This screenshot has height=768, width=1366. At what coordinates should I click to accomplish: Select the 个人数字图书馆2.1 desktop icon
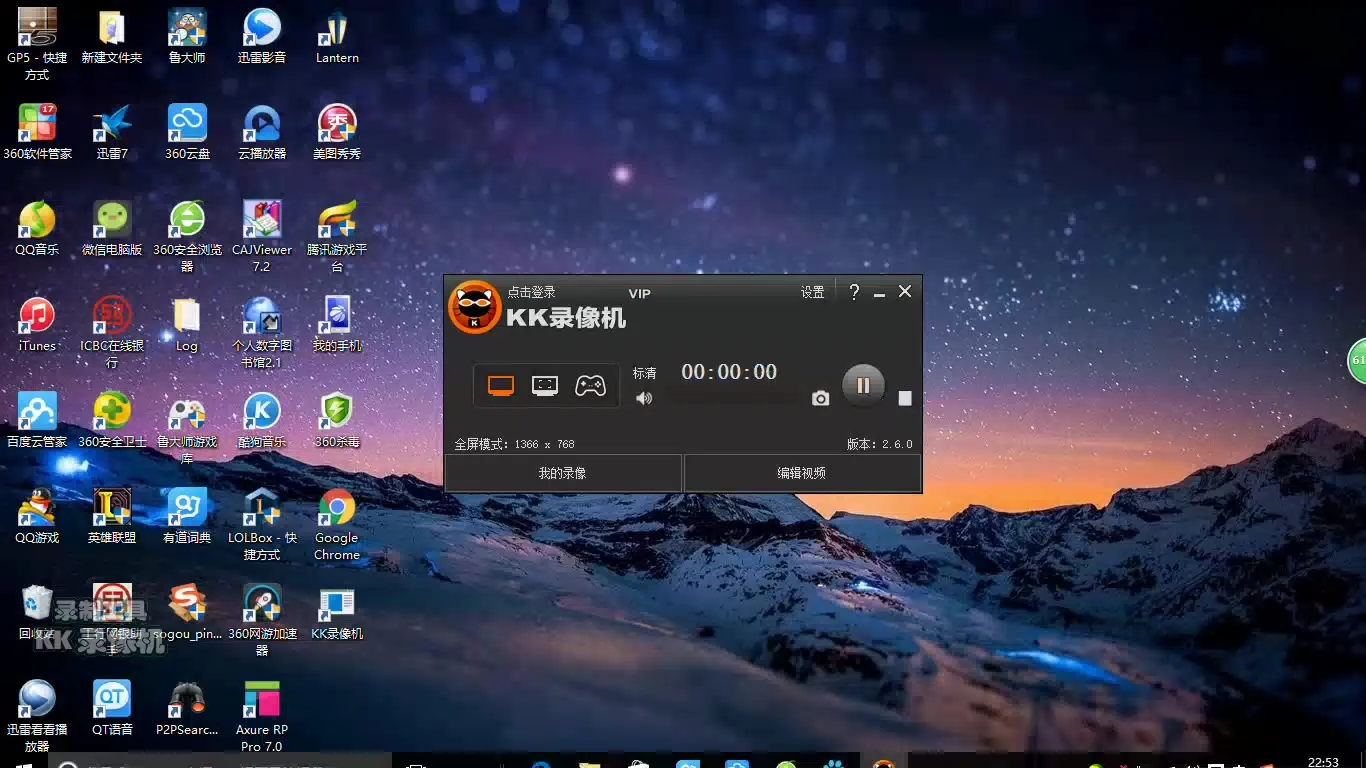[x=262, y=332]
